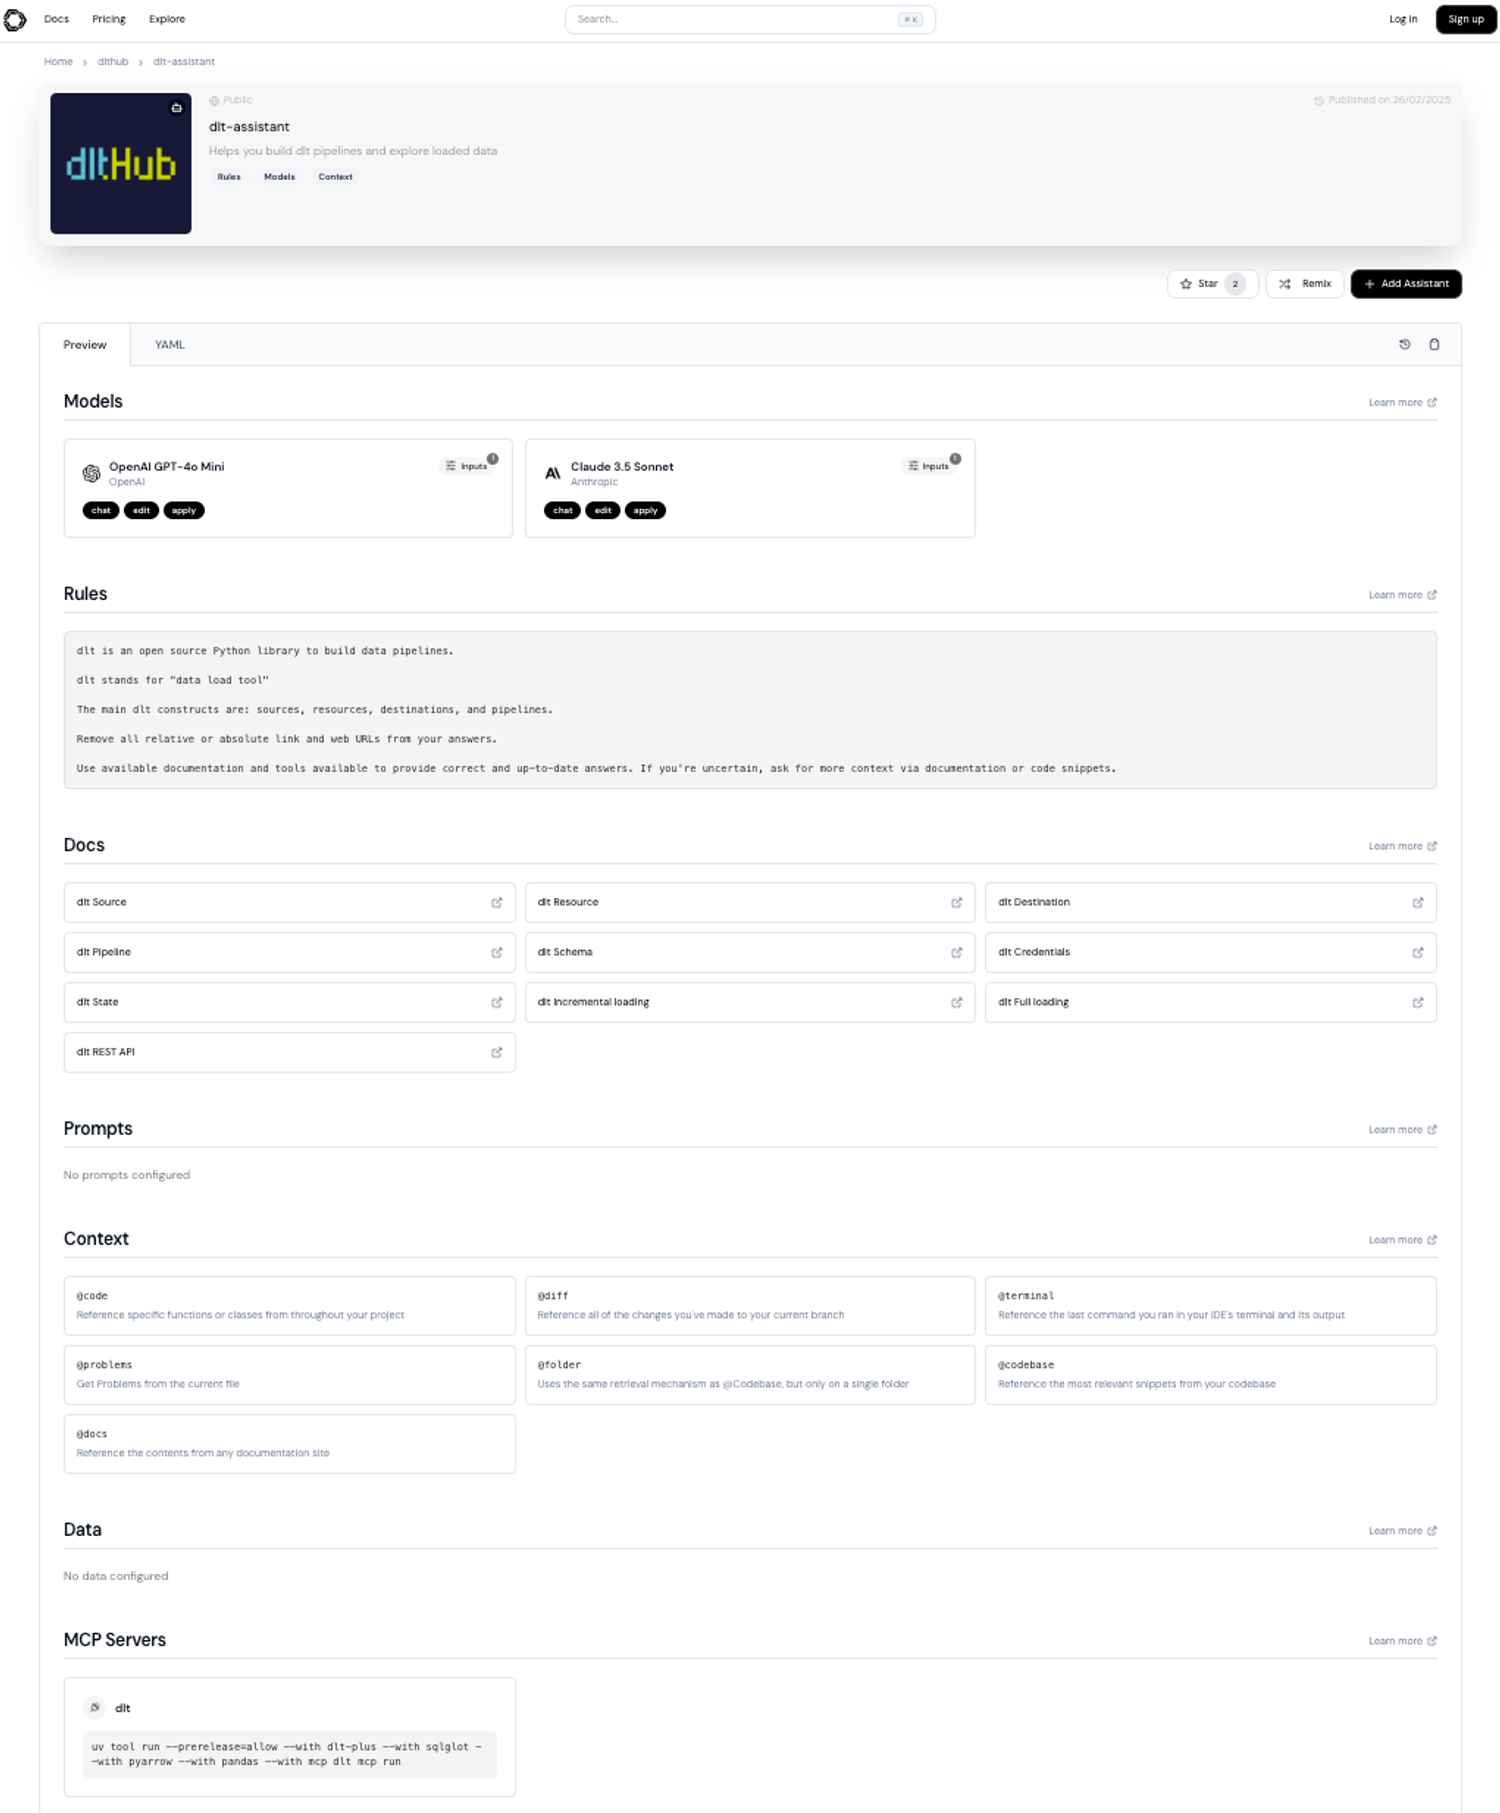Click the Context tag under dlt-assistant
The height and width of the screenshot is (1813, 1500).
click(x=335, y=177)
